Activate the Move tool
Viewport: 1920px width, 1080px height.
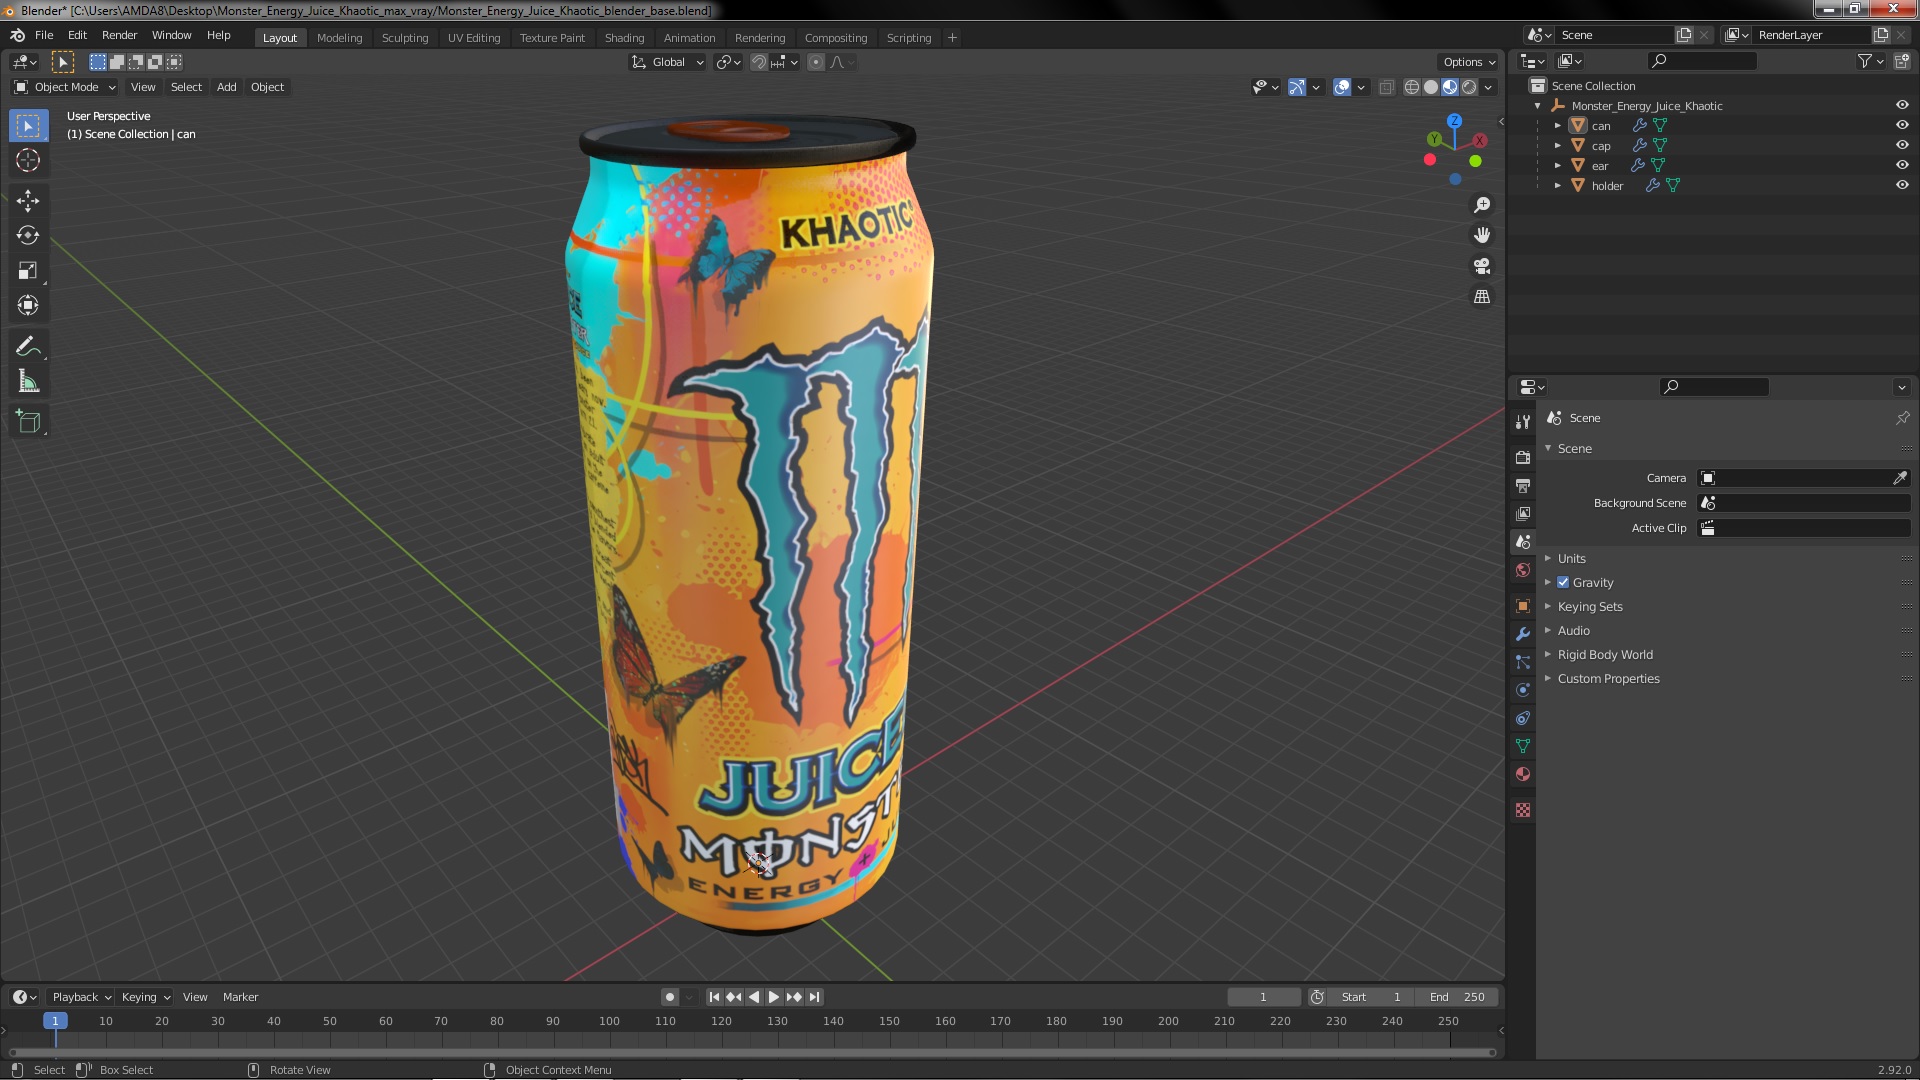tap(28, 201)
